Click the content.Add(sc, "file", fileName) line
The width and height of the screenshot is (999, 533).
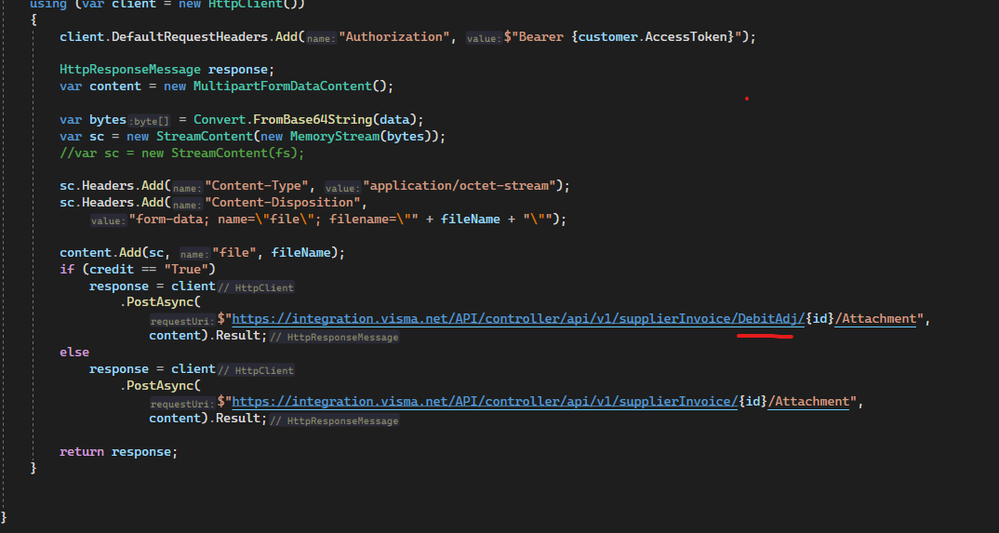[202, 253]
